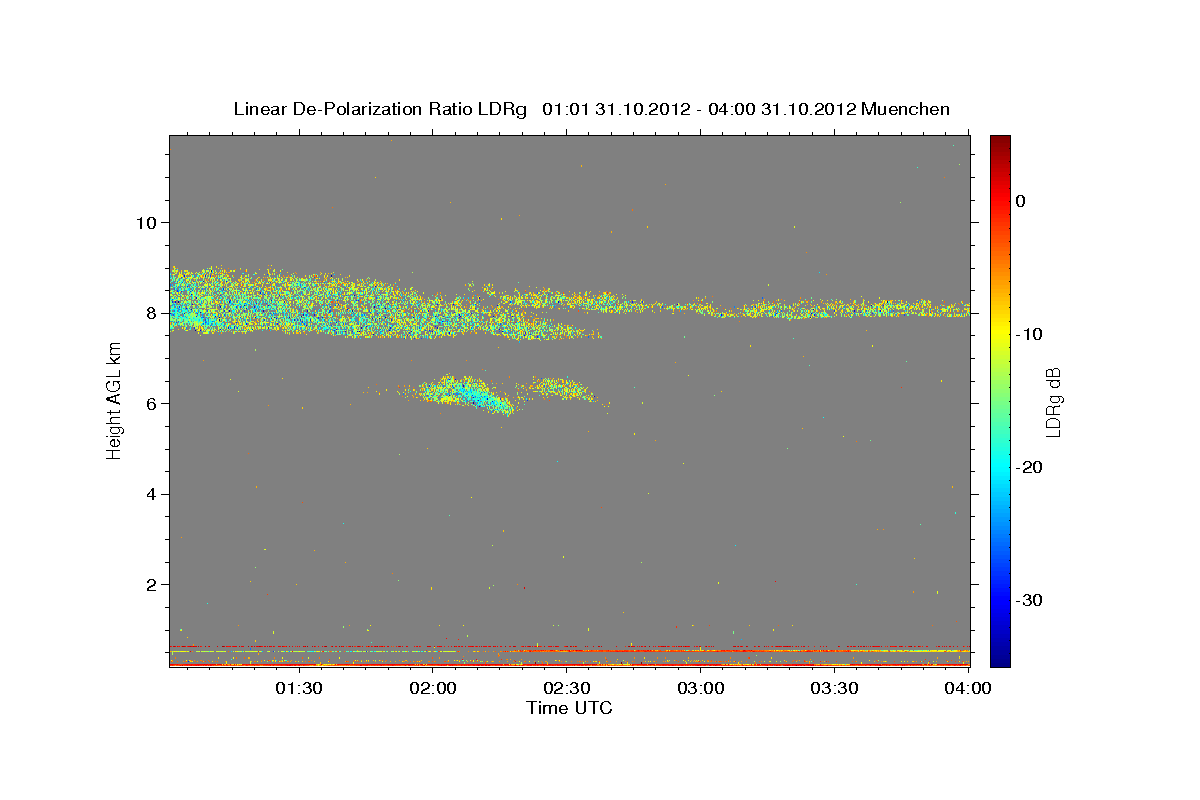Click the 'Height AGL km' axis label

click(115, 403)
